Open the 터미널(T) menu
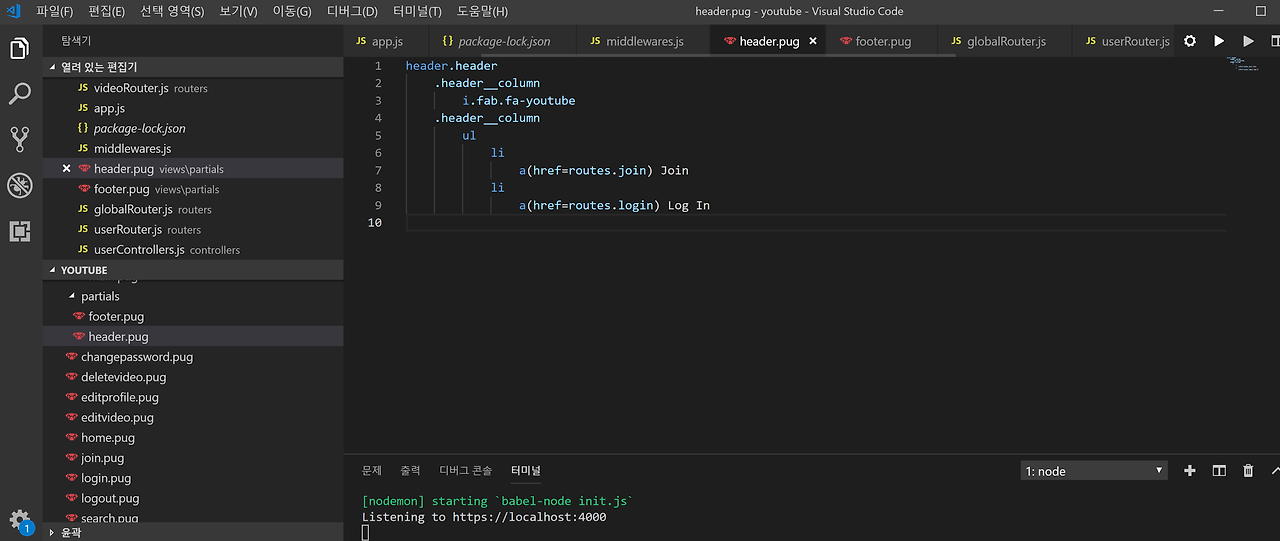The height and width of the screenshot is (541, 1280). pos(417,11)
